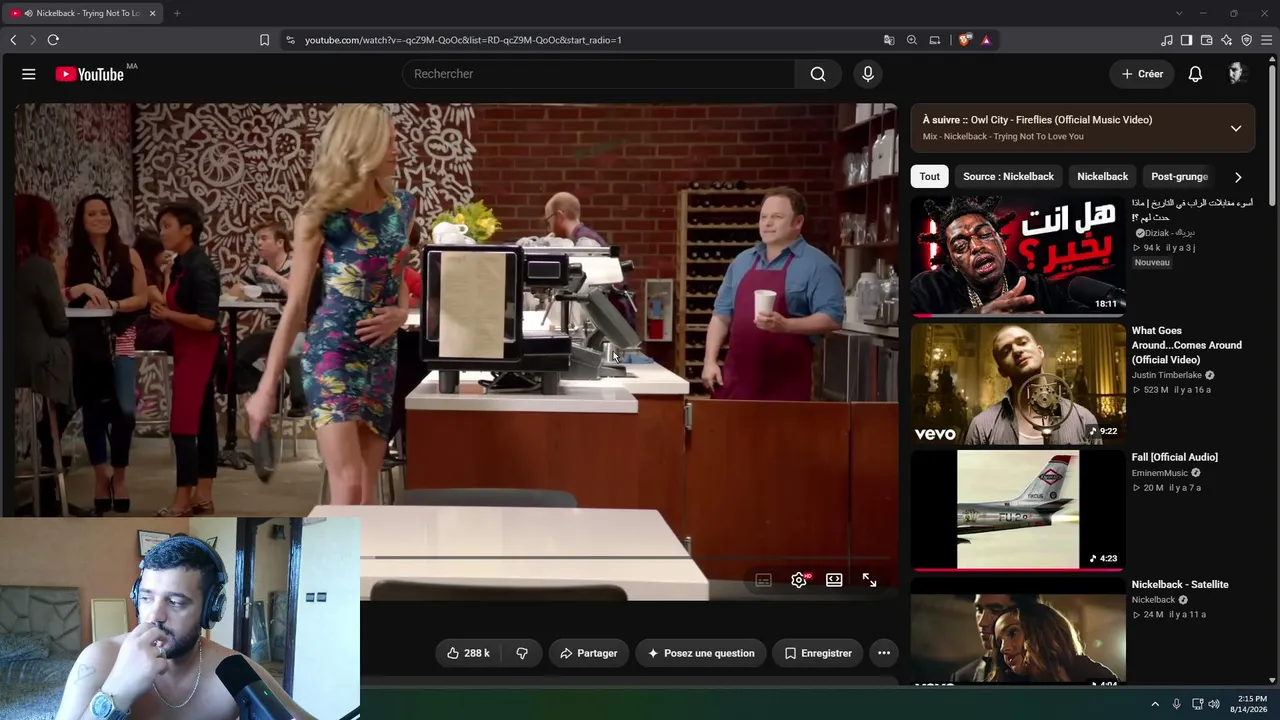
Task: Open volume control in system tray
Action: (1214, 704)
